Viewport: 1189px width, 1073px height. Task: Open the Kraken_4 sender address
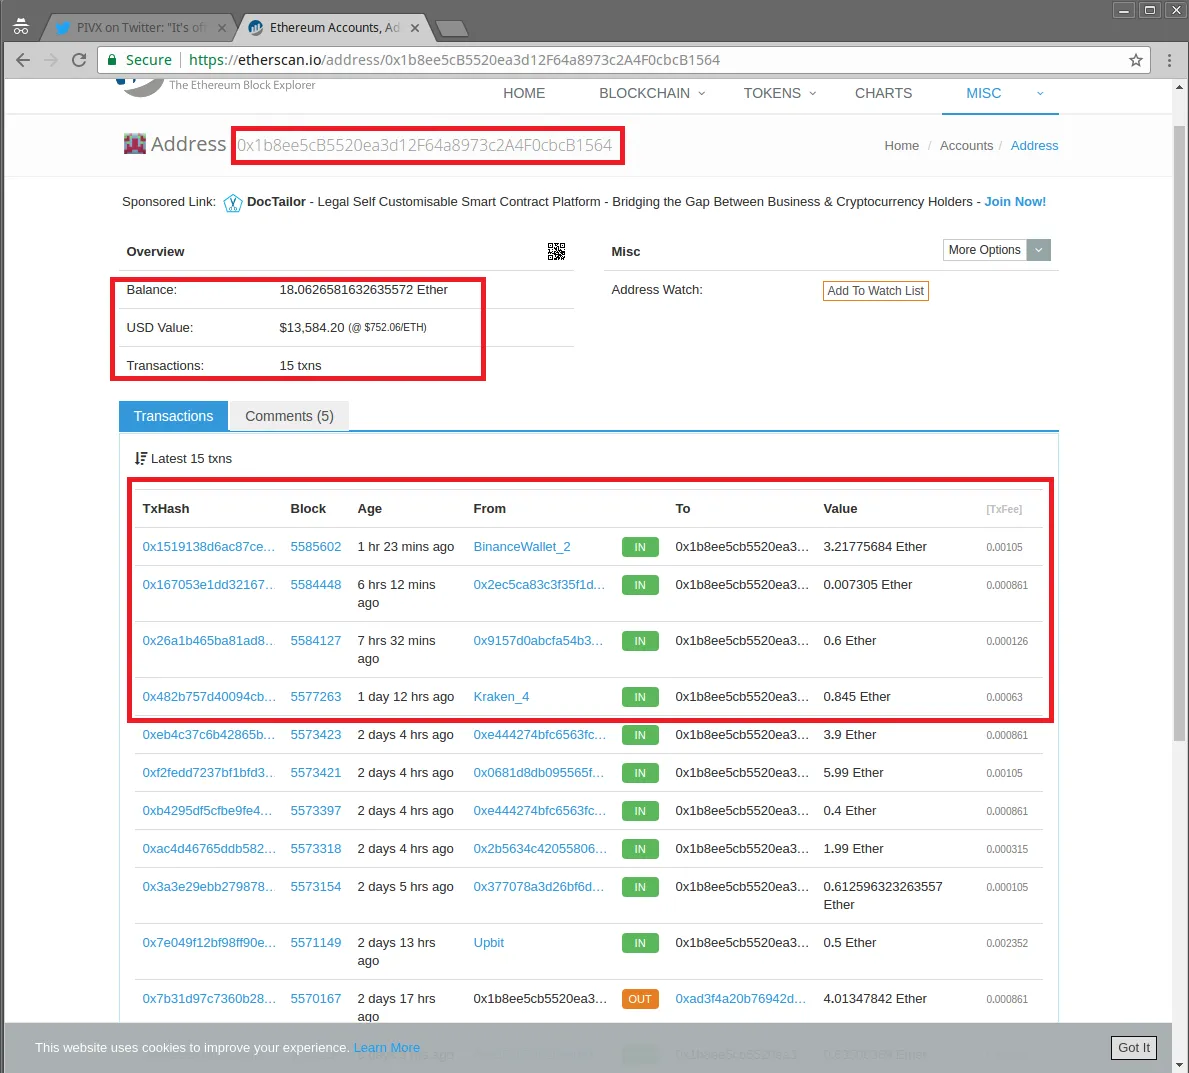(501, 697)
